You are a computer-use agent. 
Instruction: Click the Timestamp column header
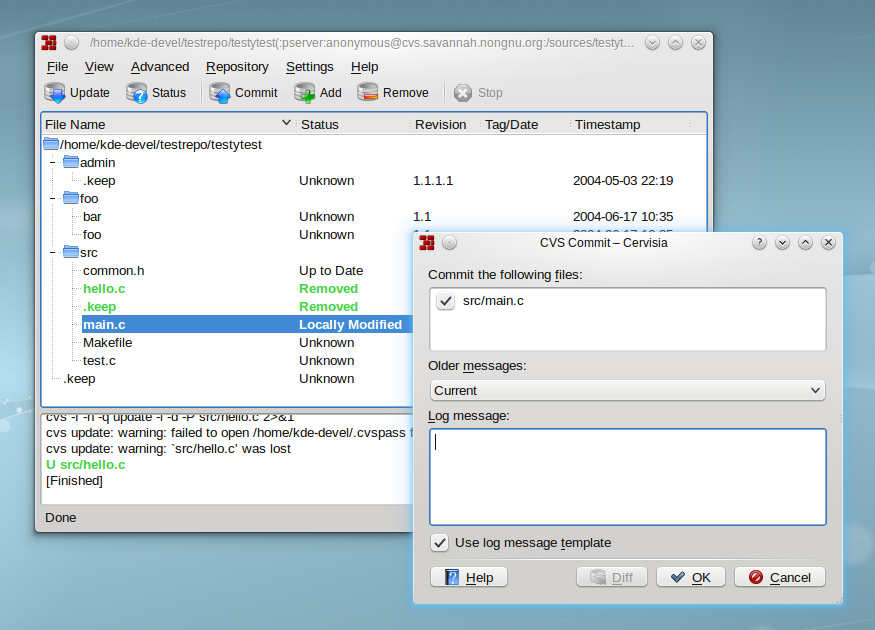tap(608, 124)
